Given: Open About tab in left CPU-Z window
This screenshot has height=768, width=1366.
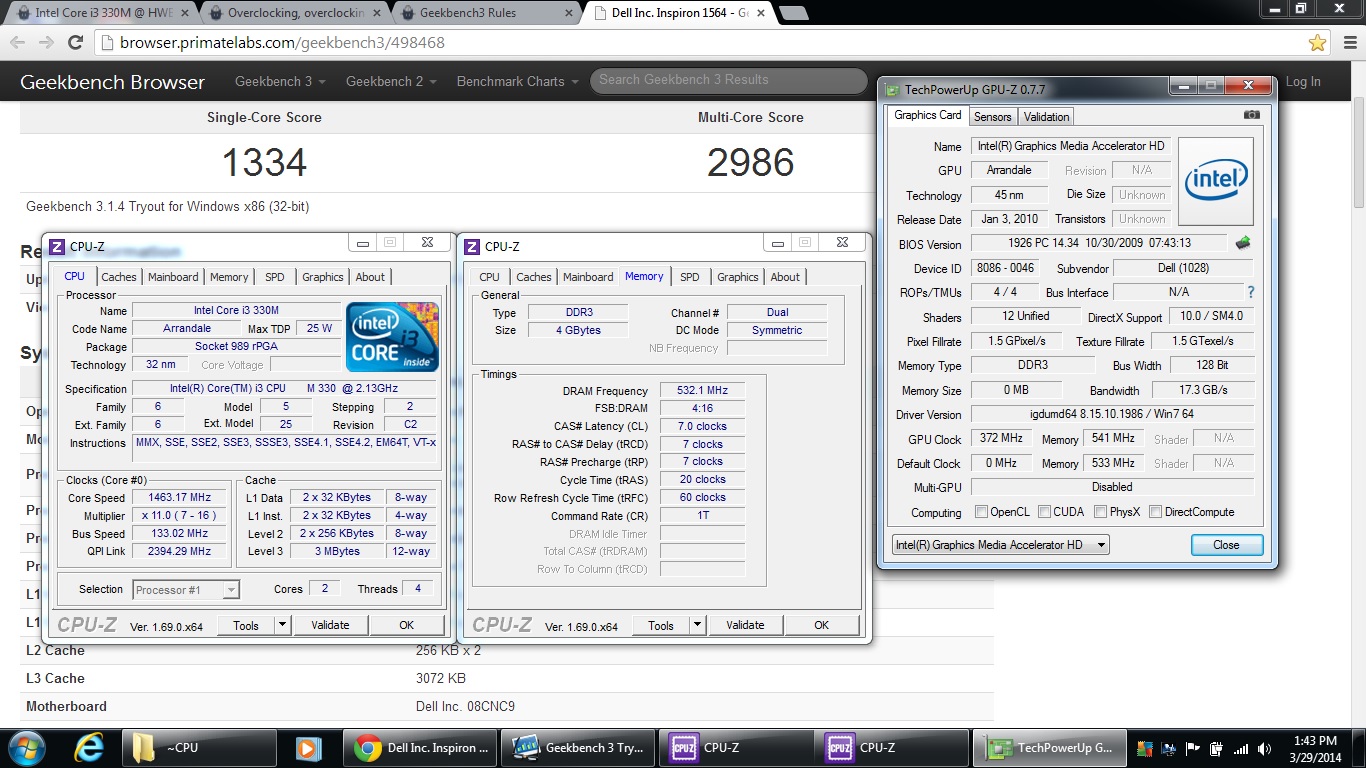Looking at the screenshot, I should 370,277.
